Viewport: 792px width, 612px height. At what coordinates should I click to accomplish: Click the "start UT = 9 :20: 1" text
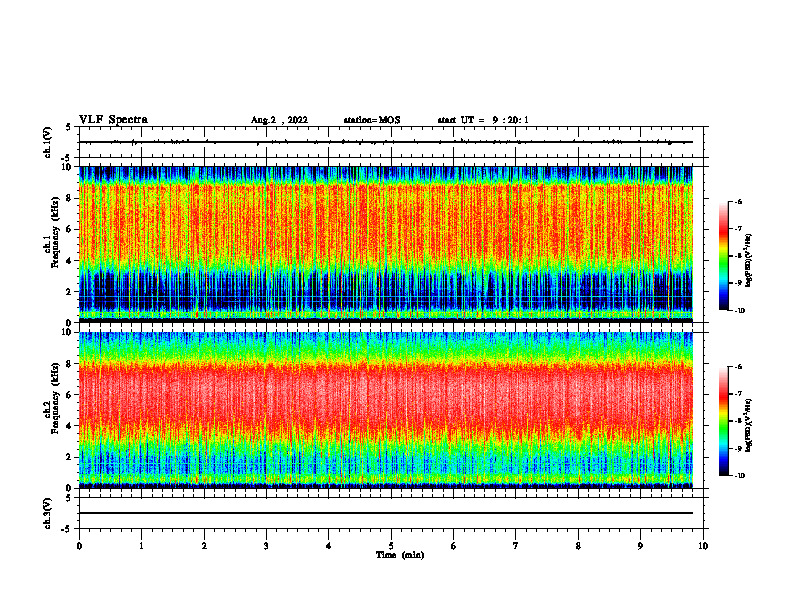[483, 120]
